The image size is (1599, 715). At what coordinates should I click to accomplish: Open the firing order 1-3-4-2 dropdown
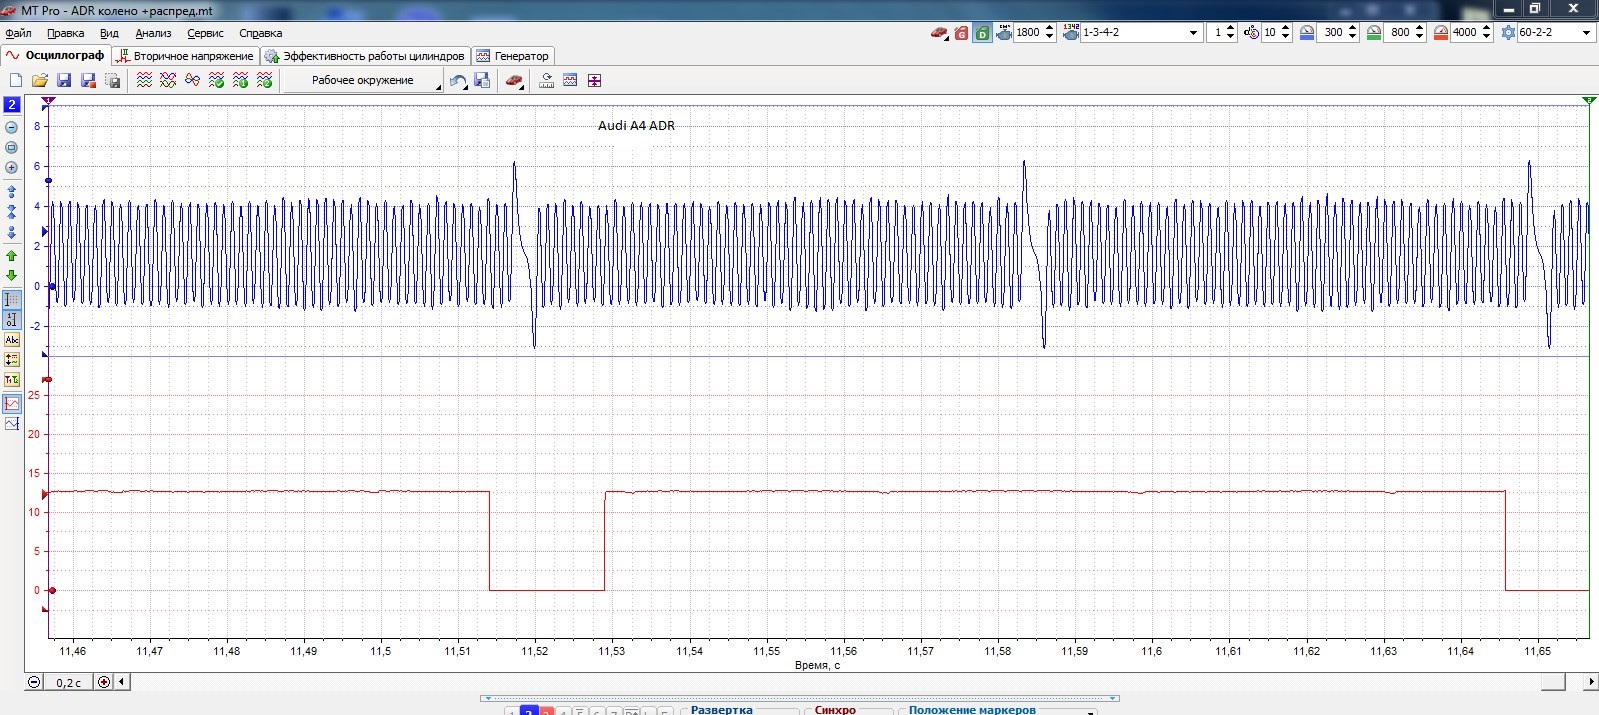(1193, 33)
